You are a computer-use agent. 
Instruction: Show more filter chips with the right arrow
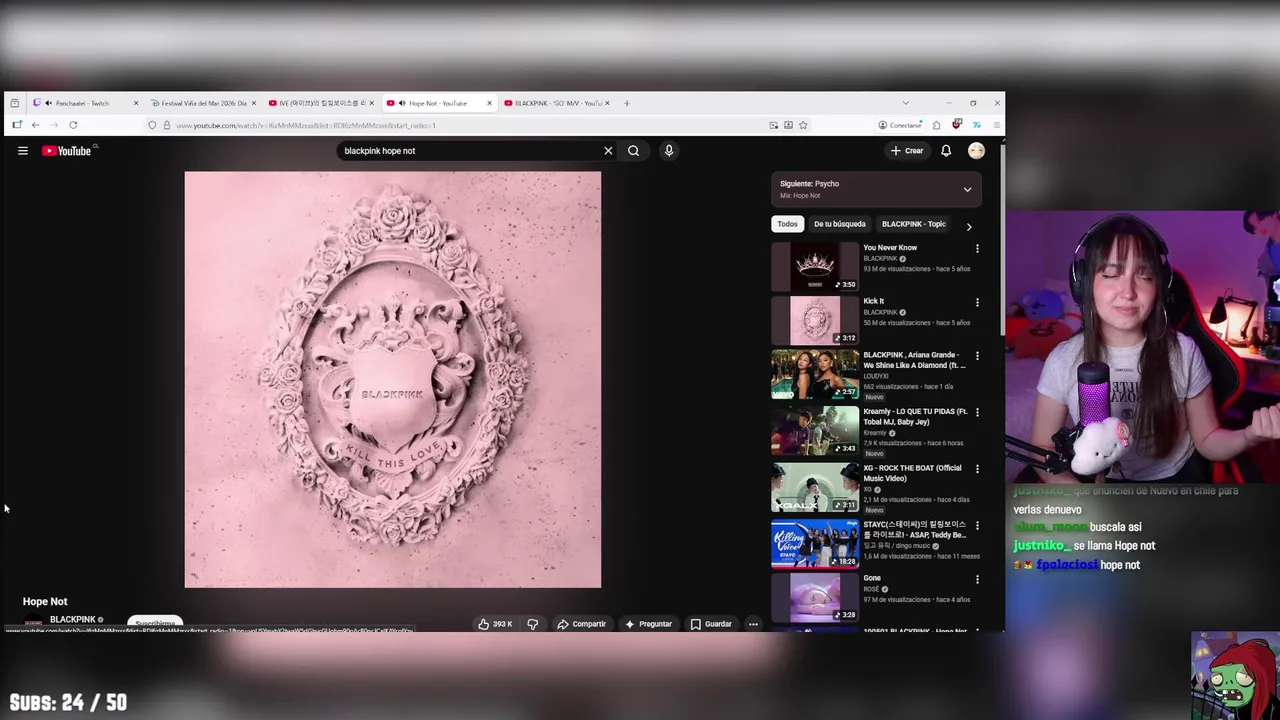pyautogui.click(x=968, y=226)
